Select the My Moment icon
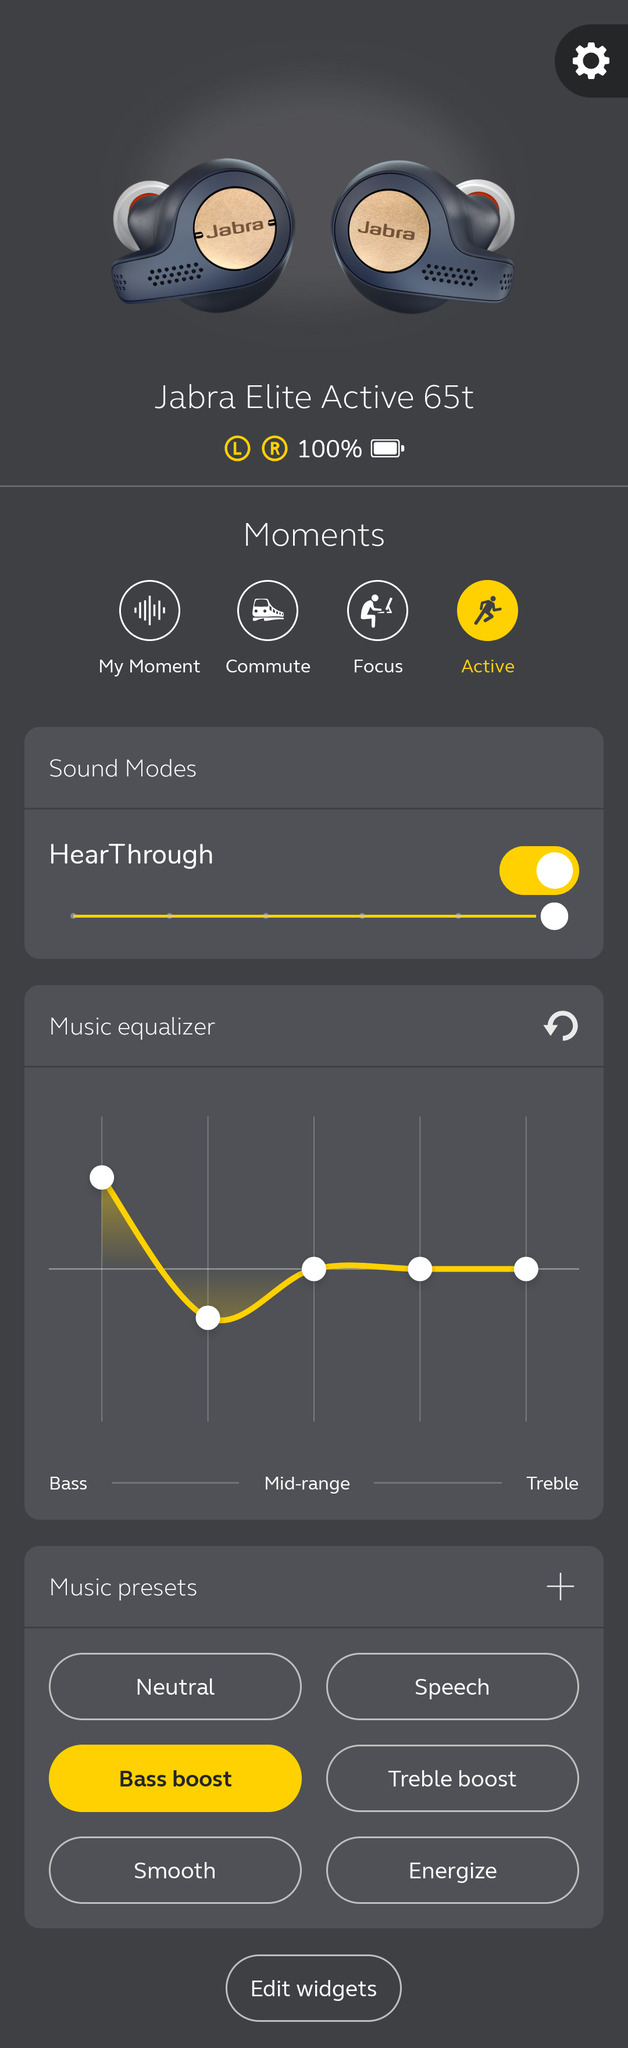This screenshot has width=628, height=2048. point(149,610)
